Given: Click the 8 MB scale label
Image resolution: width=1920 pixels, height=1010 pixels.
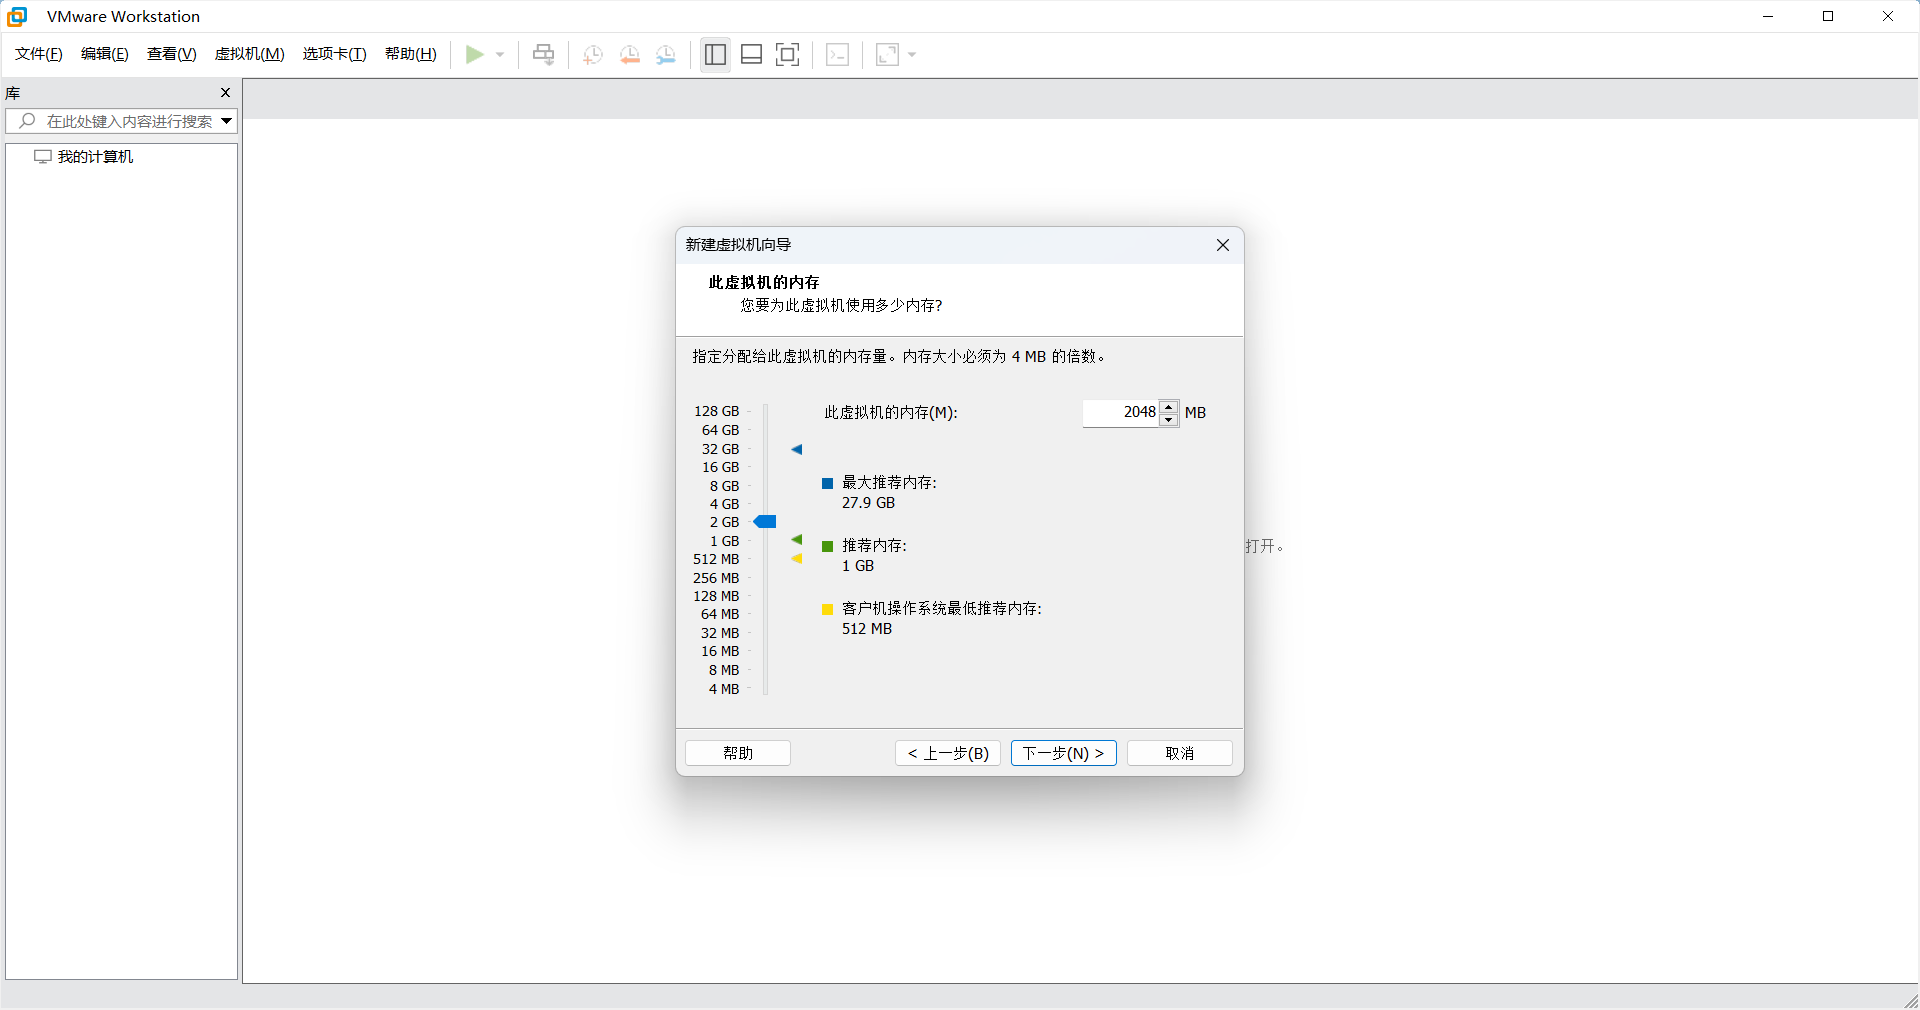Looking at the screenshot, I should click(x=724, y=671).
